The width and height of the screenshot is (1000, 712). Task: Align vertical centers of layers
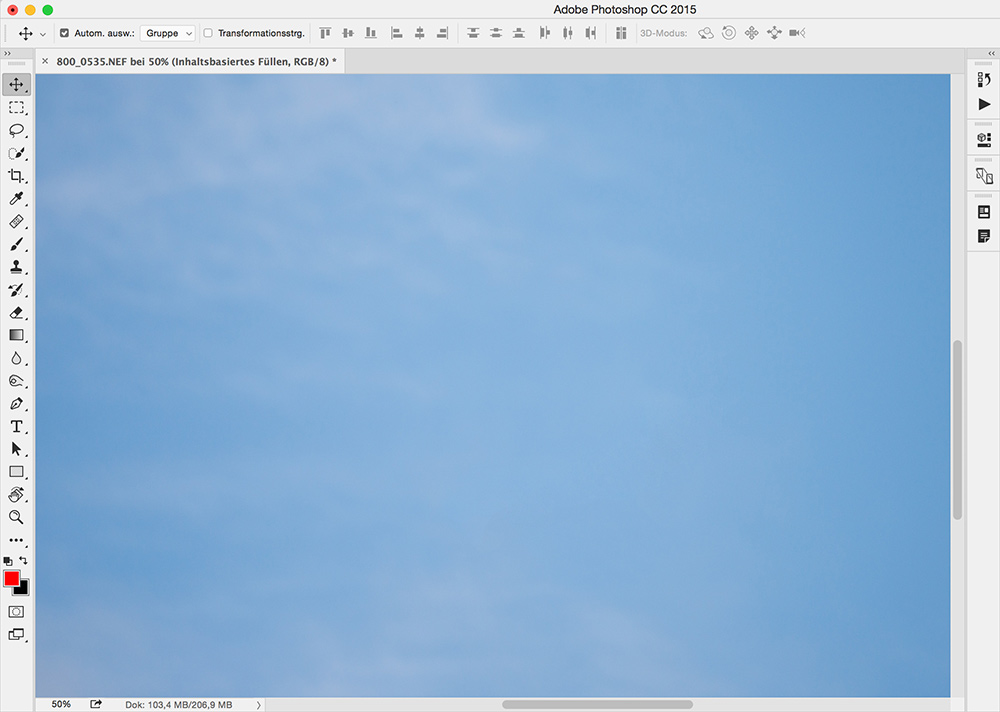(x=348, y=33)
